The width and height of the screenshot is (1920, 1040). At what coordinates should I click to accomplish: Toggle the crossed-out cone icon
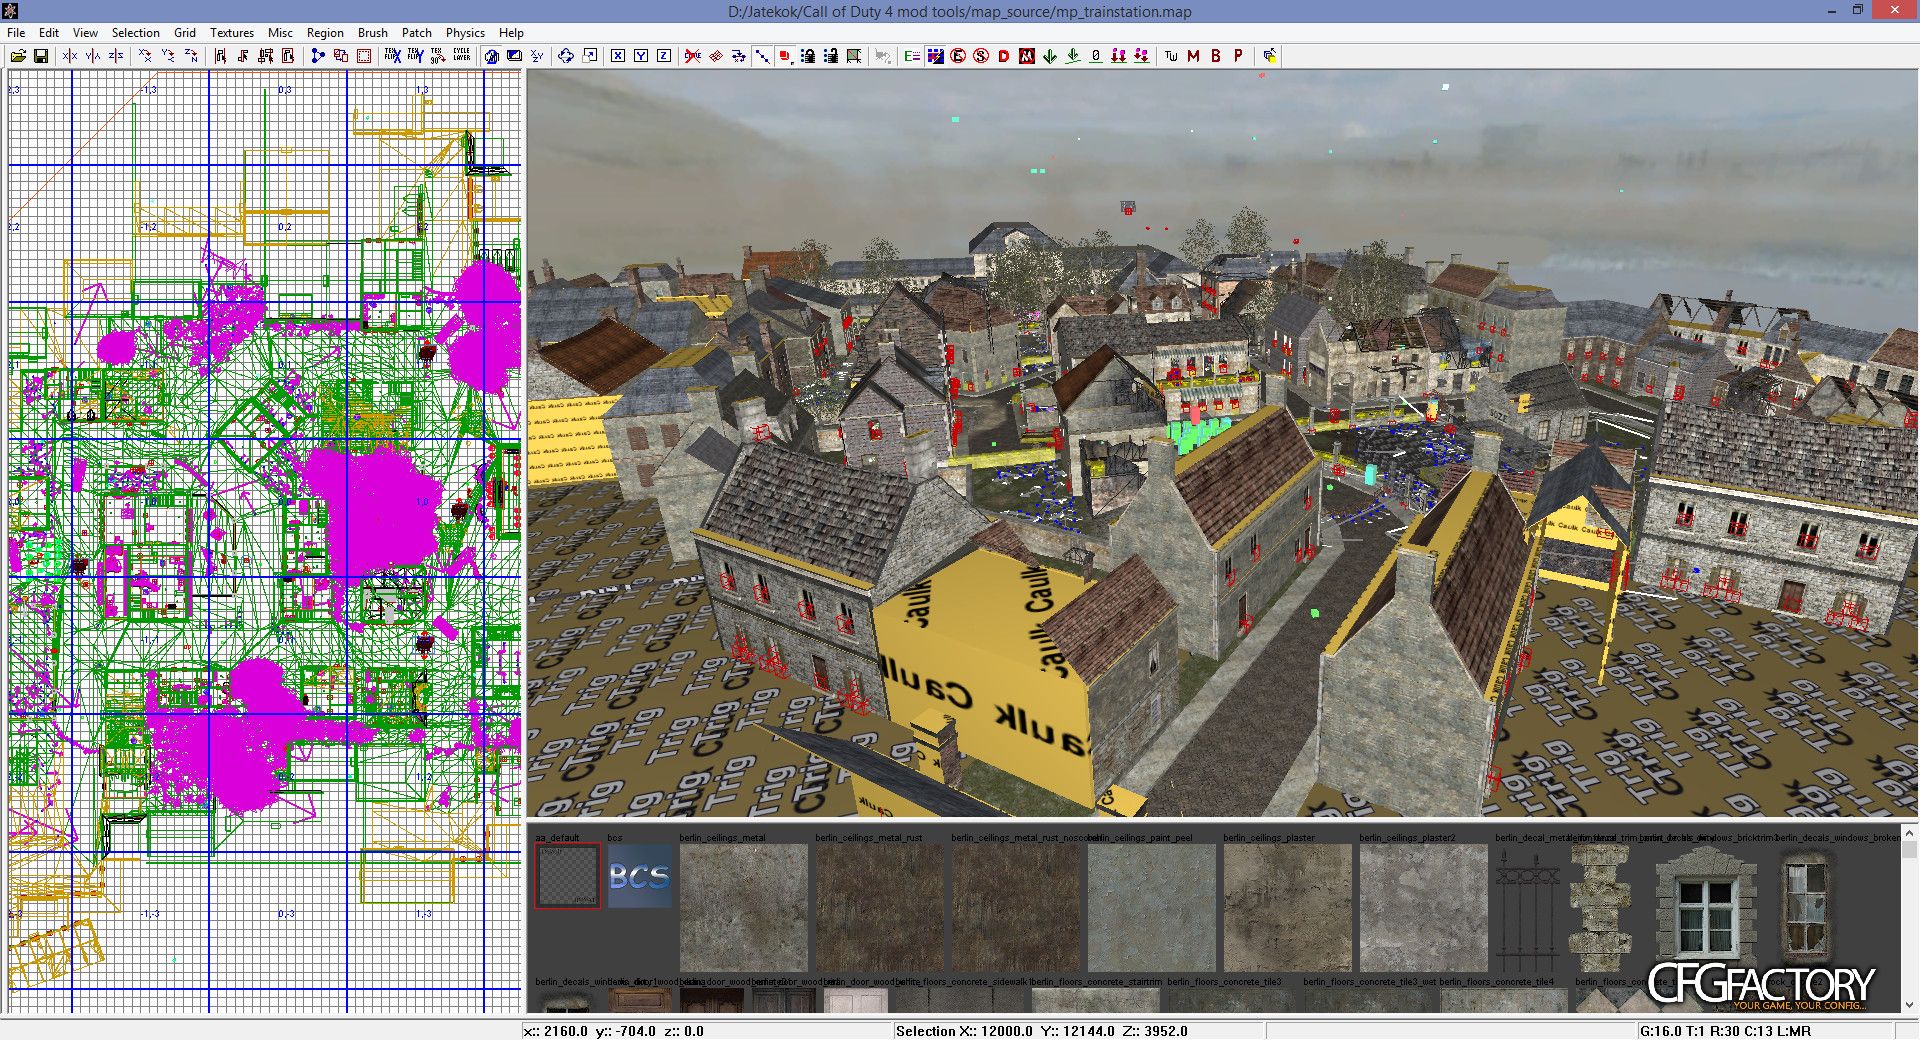tap(692, 56)
